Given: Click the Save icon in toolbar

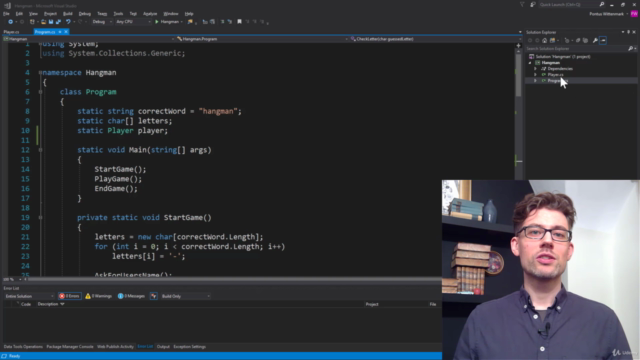Looking at the screenshot, I should click(51, 22).
